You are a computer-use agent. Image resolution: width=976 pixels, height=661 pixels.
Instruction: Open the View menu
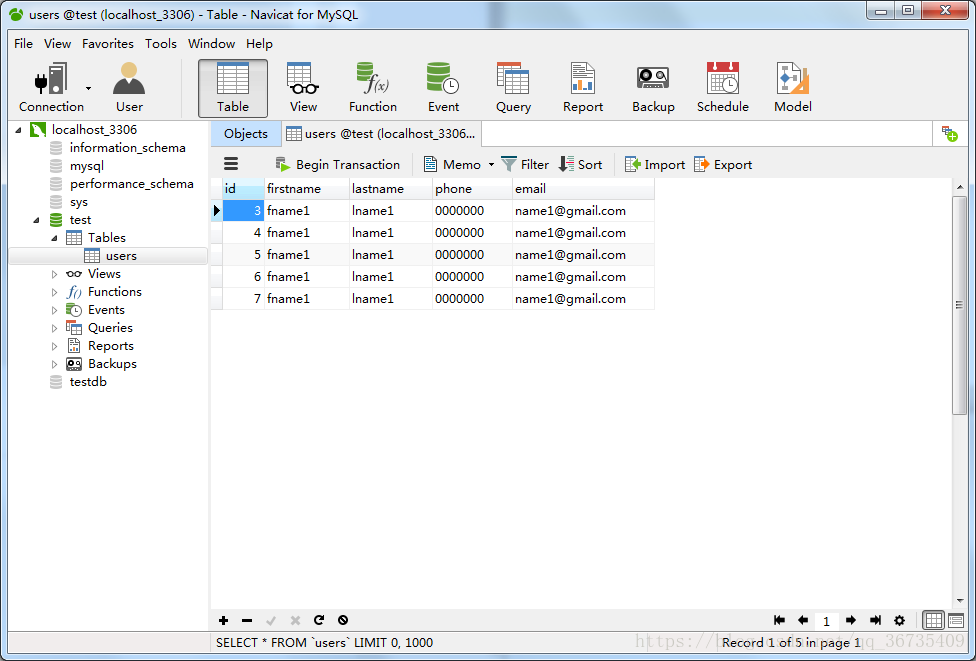point(57,44)
